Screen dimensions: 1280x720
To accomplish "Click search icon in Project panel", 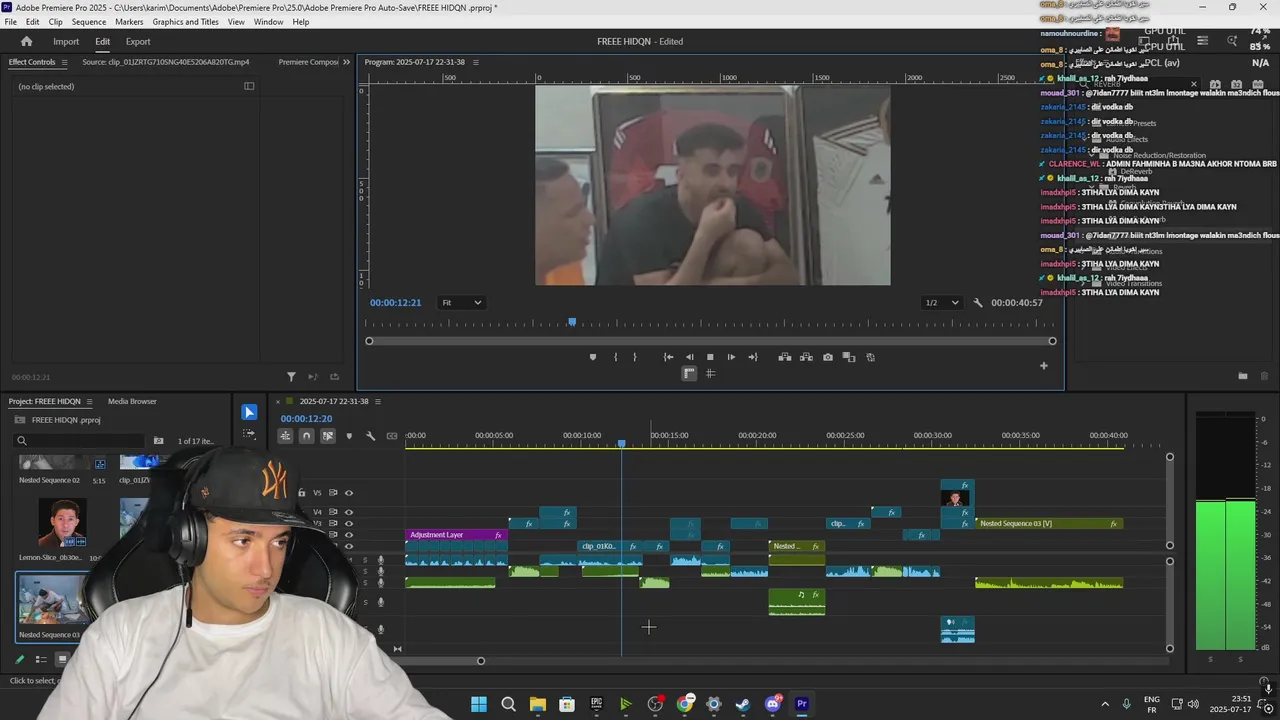I will pos(22,441).
